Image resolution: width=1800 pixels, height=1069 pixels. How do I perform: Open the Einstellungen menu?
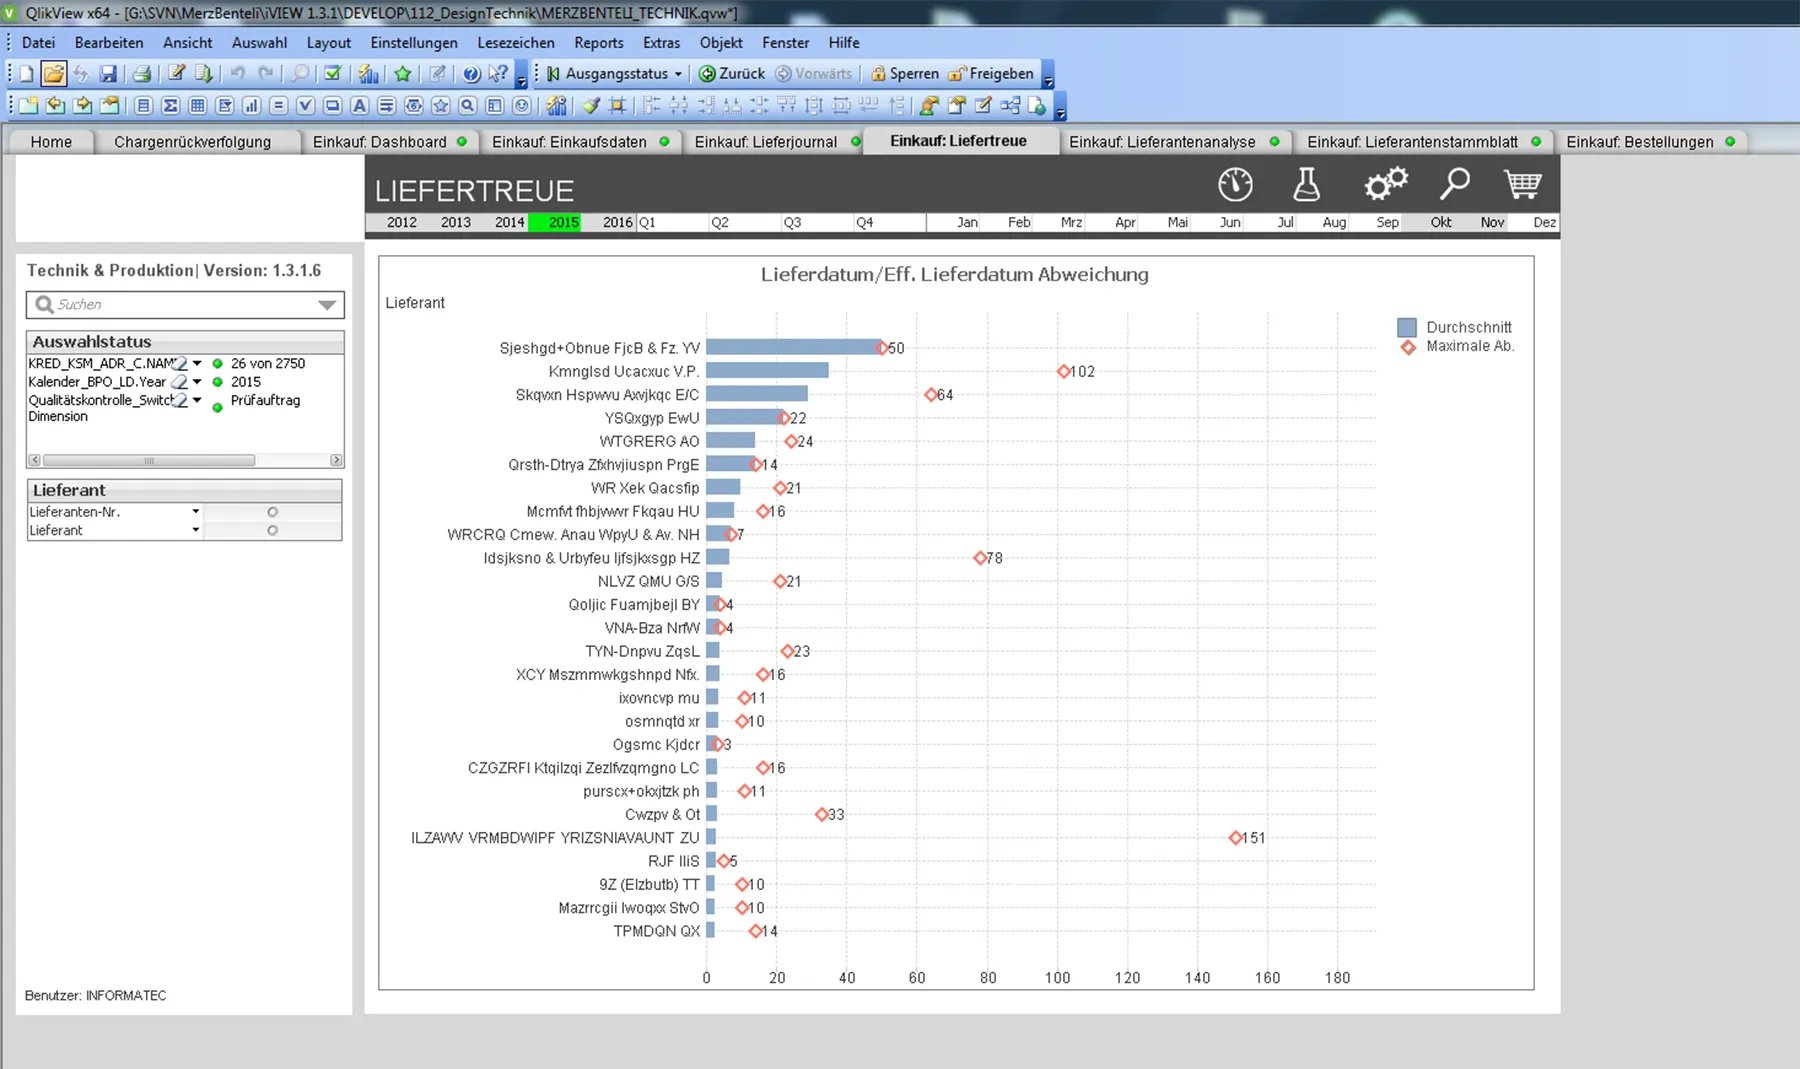pos(414,43)
